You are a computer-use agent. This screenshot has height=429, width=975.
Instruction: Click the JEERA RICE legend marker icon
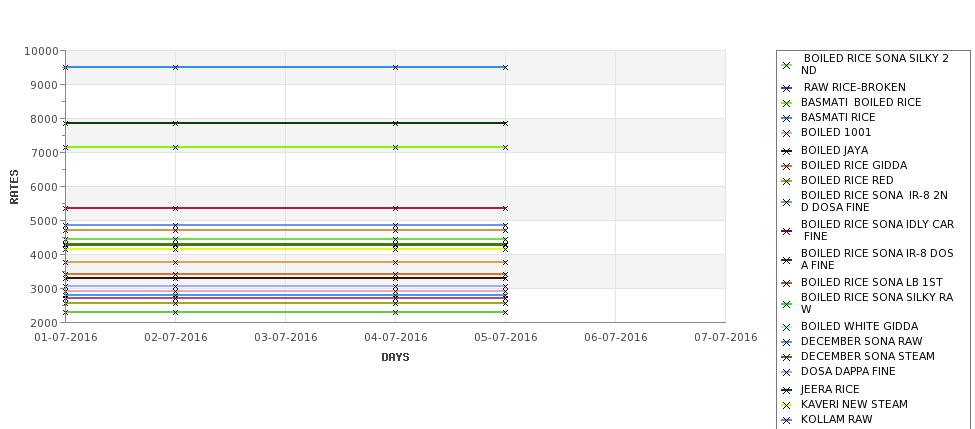786,390
